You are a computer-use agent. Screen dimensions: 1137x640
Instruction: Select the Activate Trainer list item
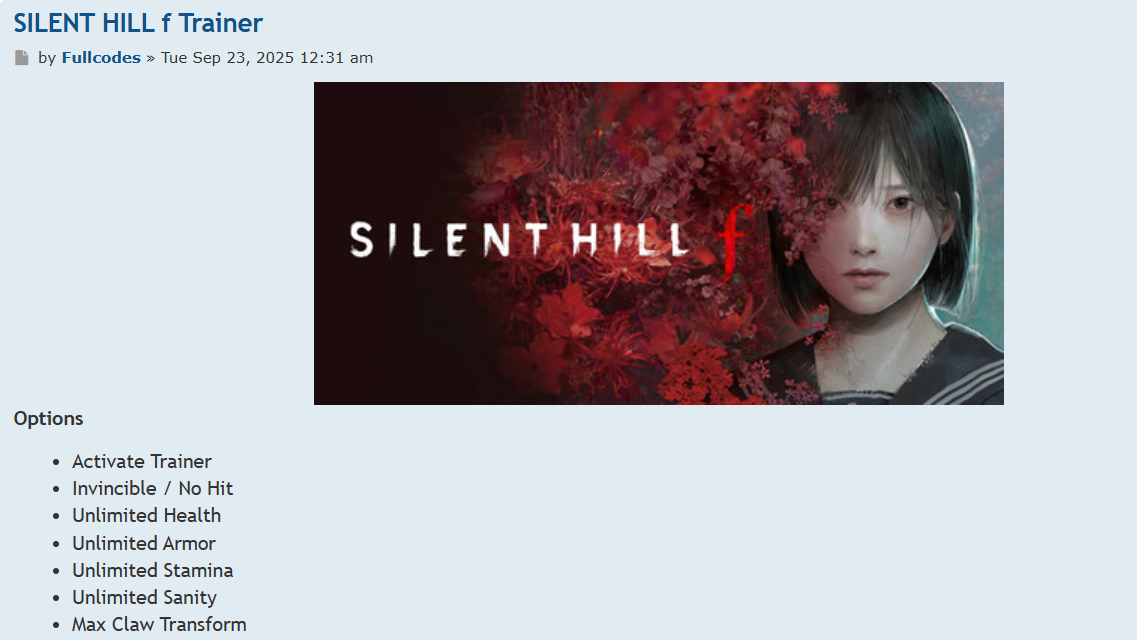tap(141, 462)
